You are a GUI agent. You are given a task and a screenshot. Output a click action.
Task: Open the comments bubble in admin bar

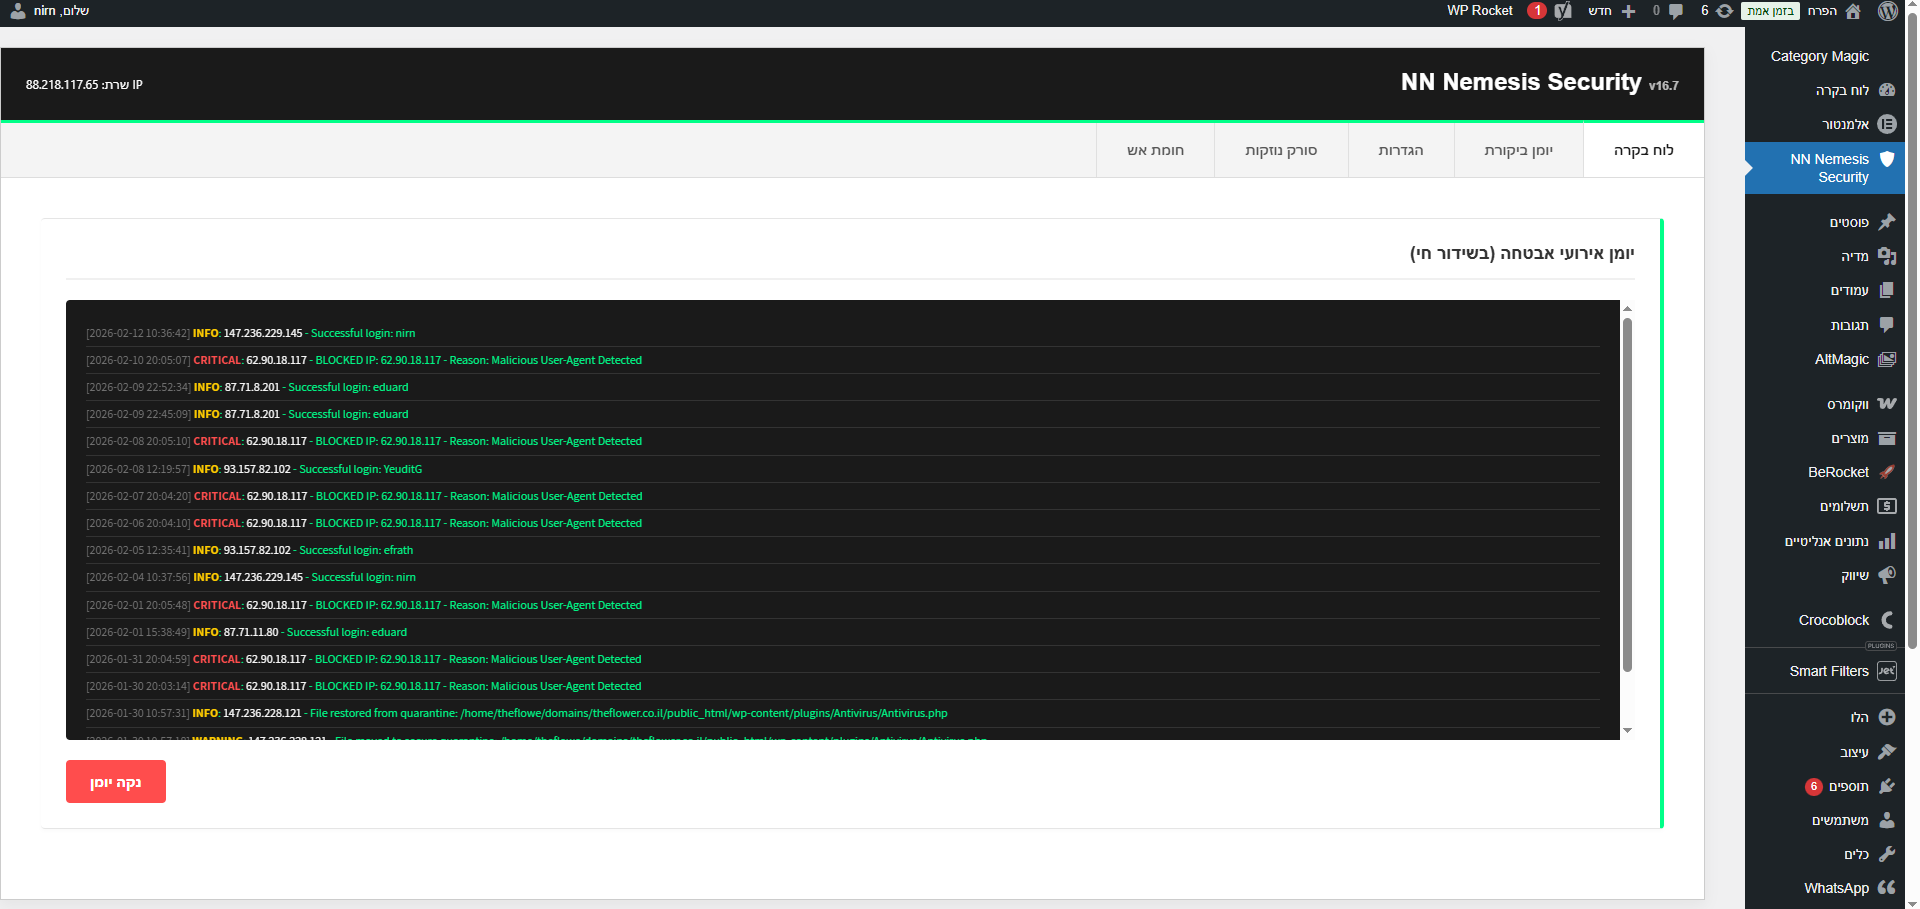[x=1669, y=11]
